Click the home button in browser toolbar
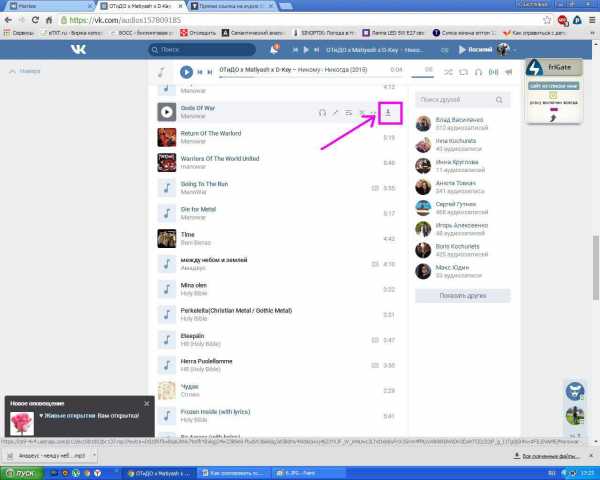The width and height of the screenshot is (600, 480). 49,20
